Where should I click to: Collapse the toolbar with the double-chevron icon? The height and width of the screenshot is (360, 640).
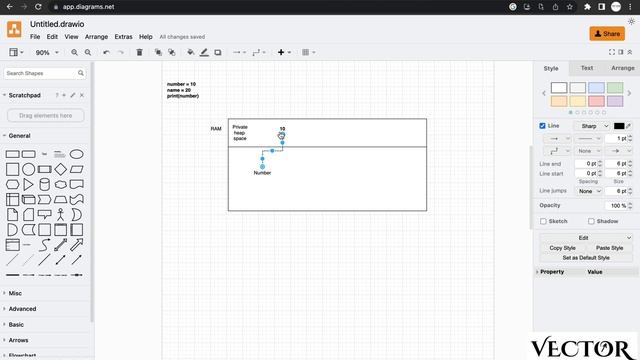coord(630,52)
